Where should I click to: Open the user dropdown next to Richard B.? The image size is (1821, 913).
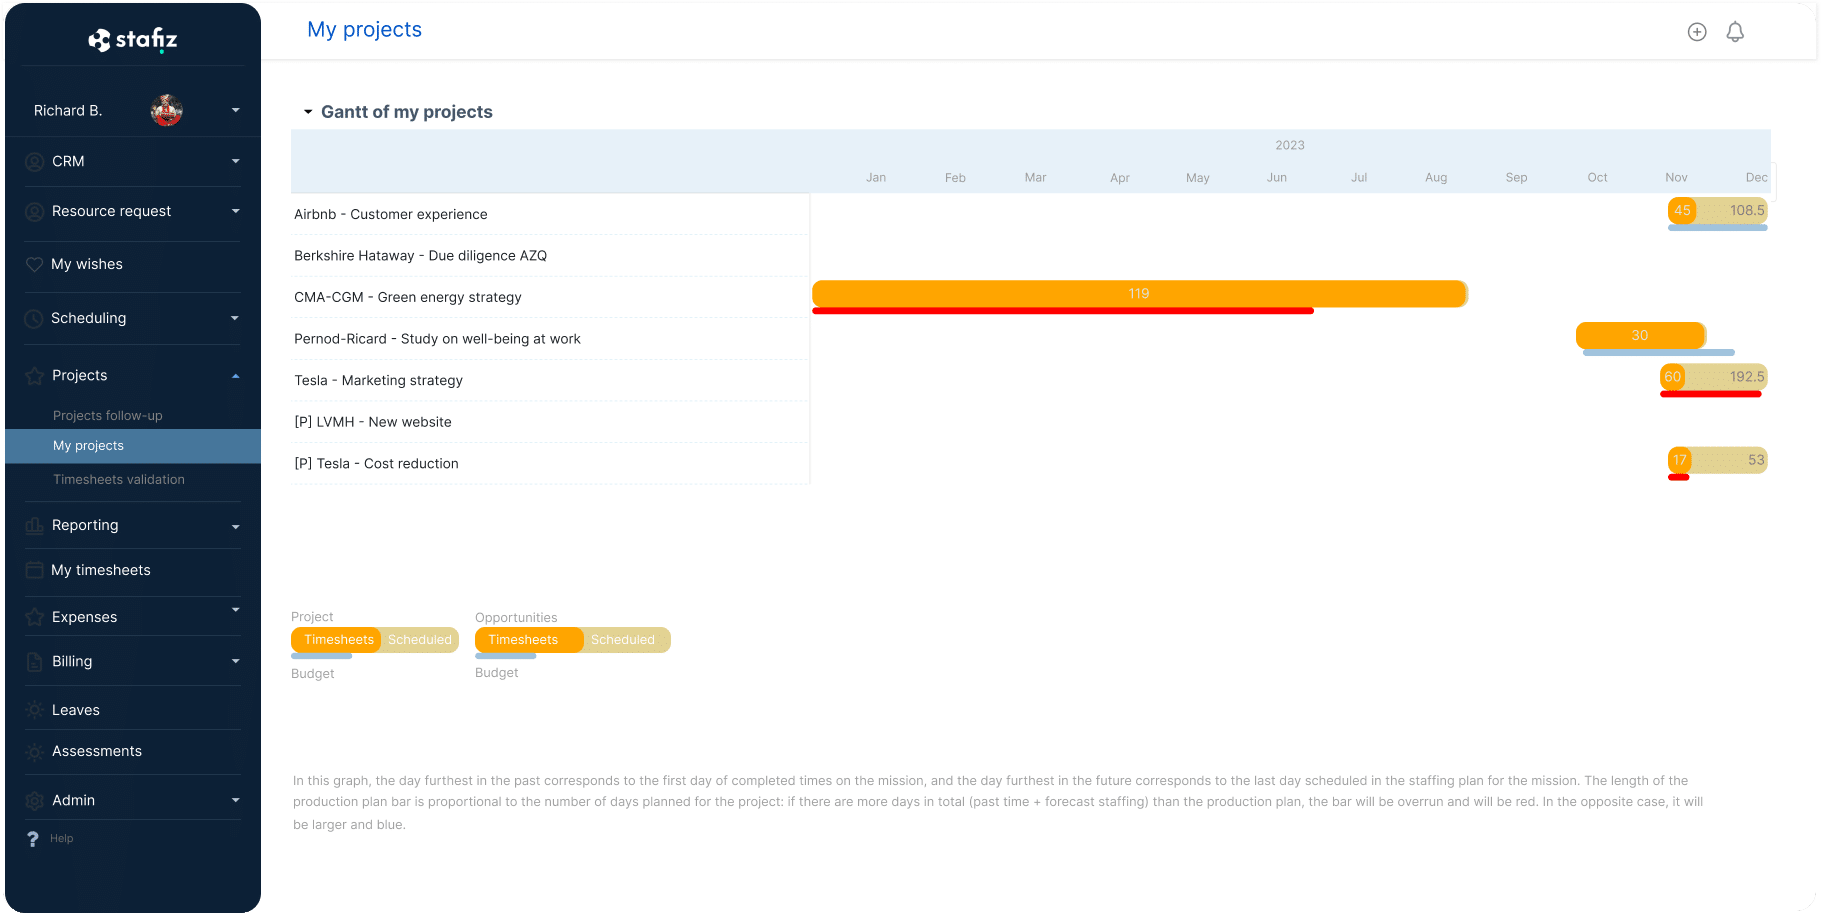point(236,110)
